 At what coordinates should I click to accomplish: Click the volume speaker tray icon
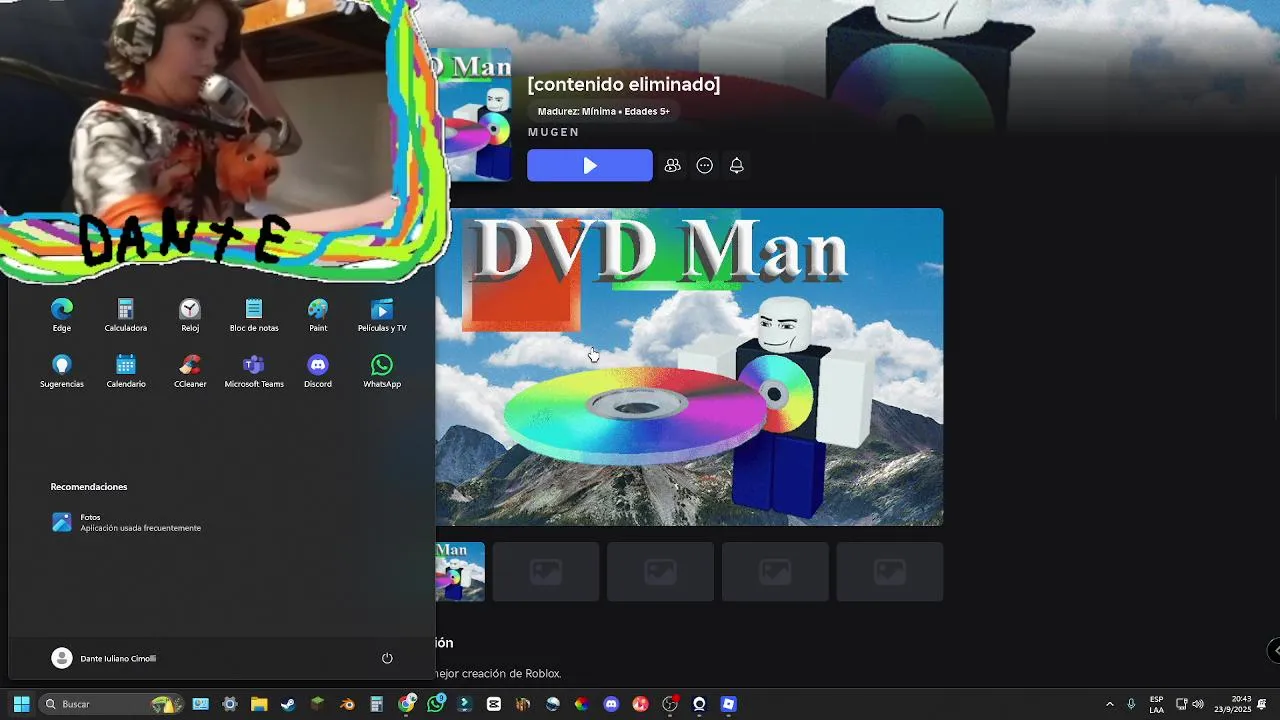click(x=1198, y=704)
